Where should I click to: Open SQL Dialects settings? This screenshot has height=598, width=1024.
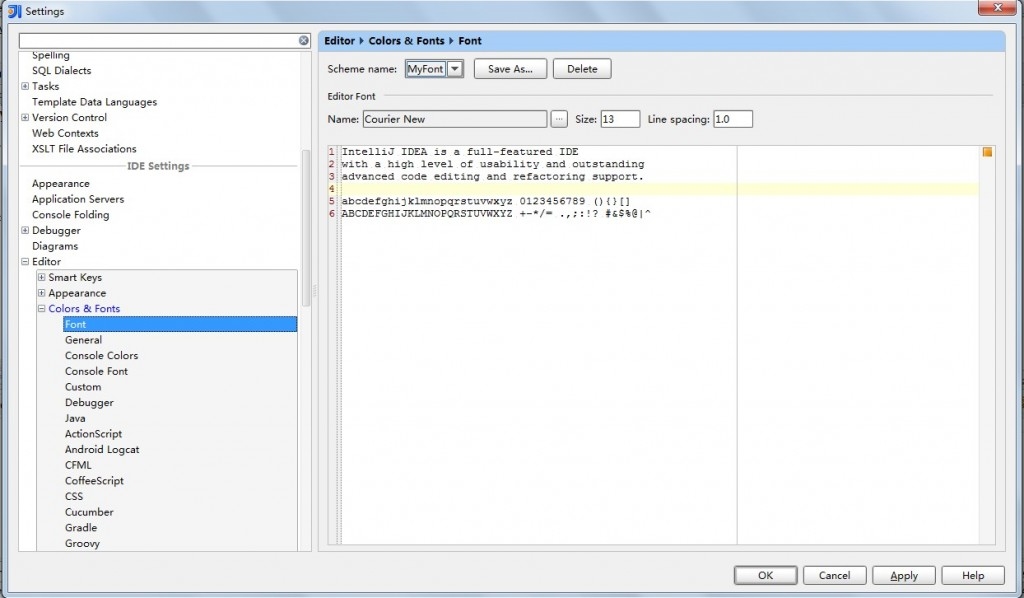61,71
